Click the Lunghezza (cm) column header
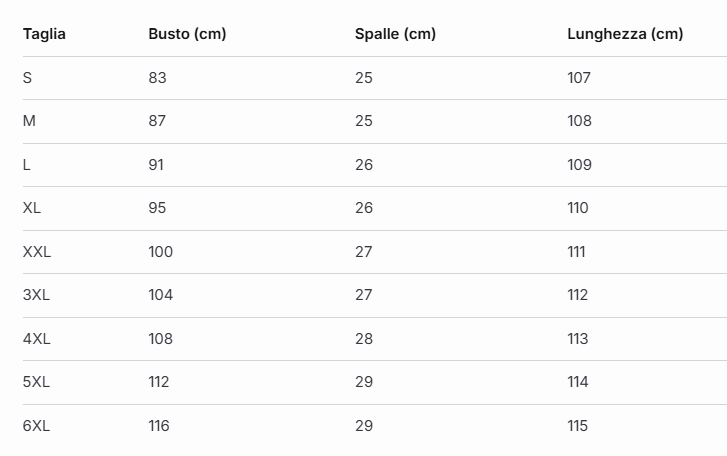Screen dimensions: 727x456 625,34
